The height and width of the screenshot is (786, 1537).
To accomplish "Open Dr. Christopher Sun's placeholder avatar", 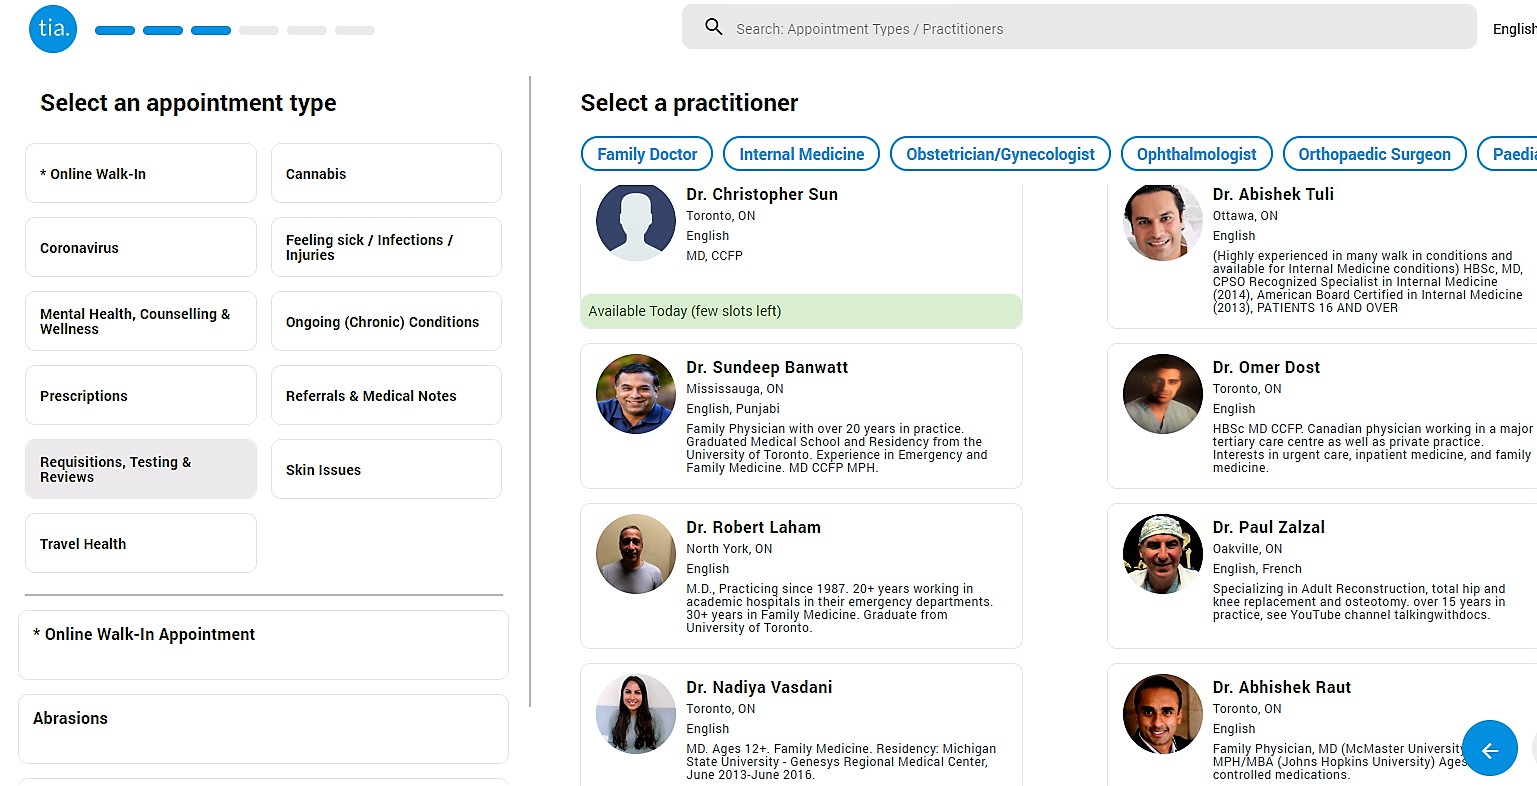I will [x=636, y=221].
